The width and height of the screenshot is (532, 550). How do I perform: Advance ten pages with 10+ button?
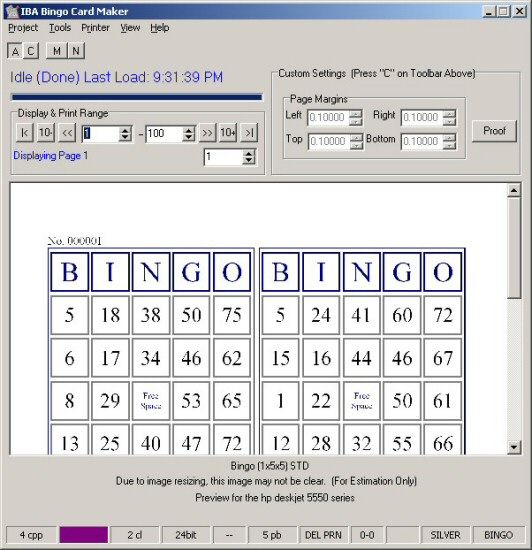coord(228,133)
